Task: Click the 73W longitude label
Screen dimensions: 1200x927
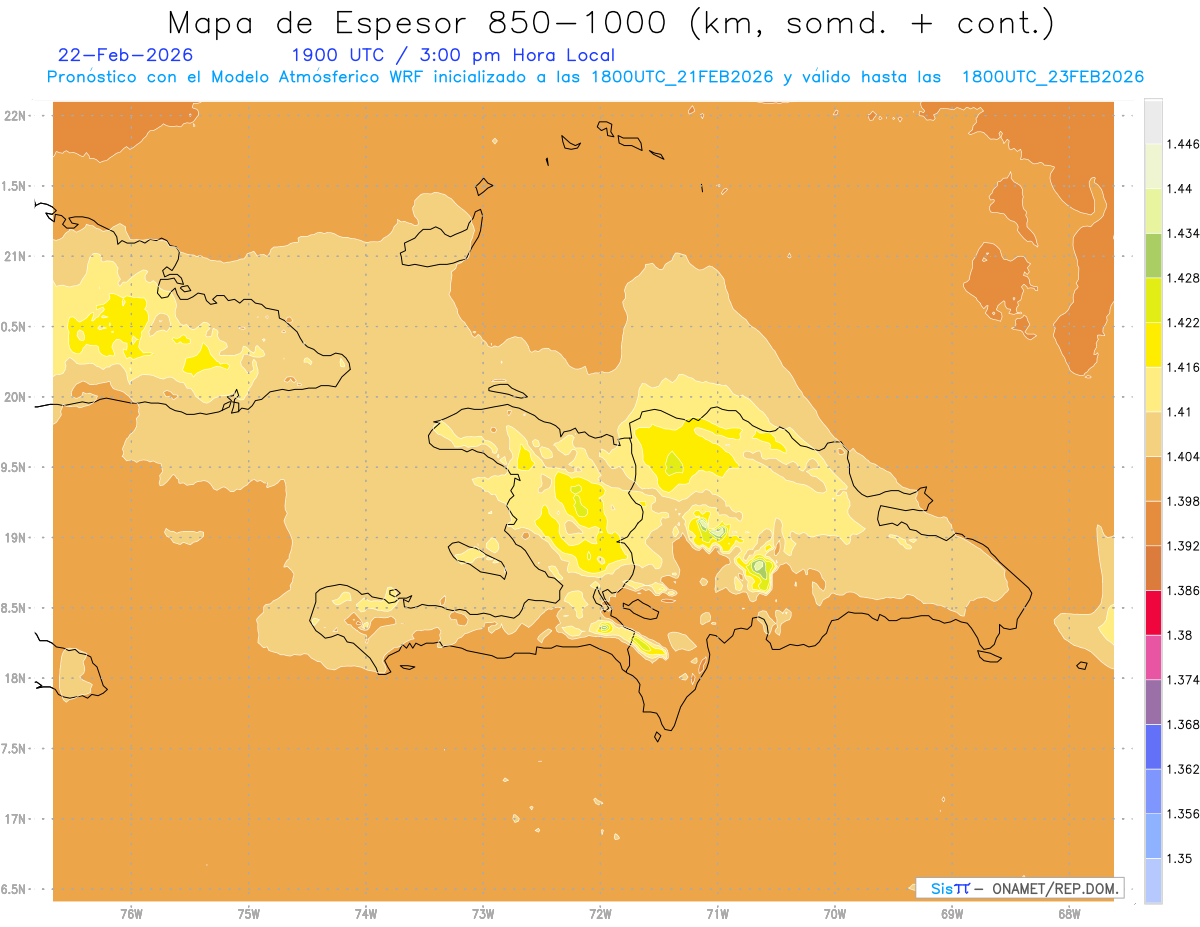Action: coord(483,913)
